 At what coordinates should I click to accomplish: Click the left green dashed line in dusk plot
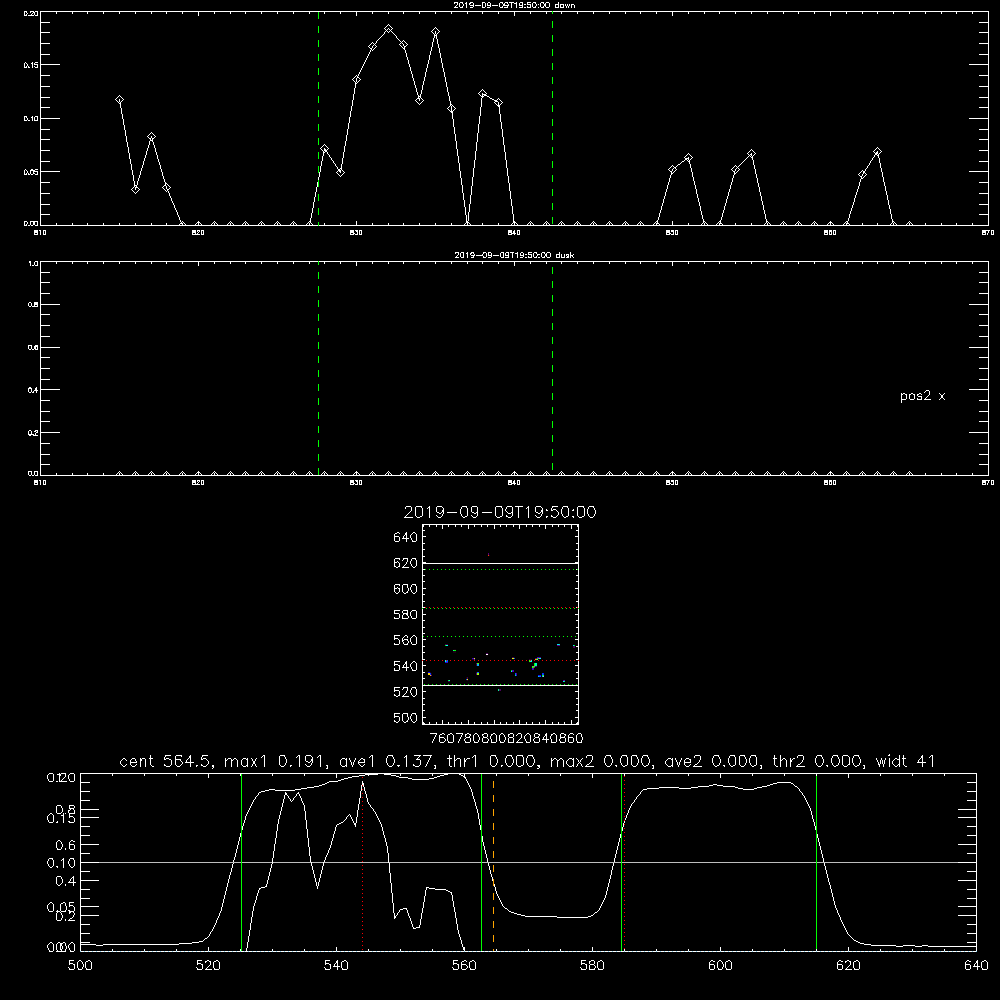[x=318, y=368]
